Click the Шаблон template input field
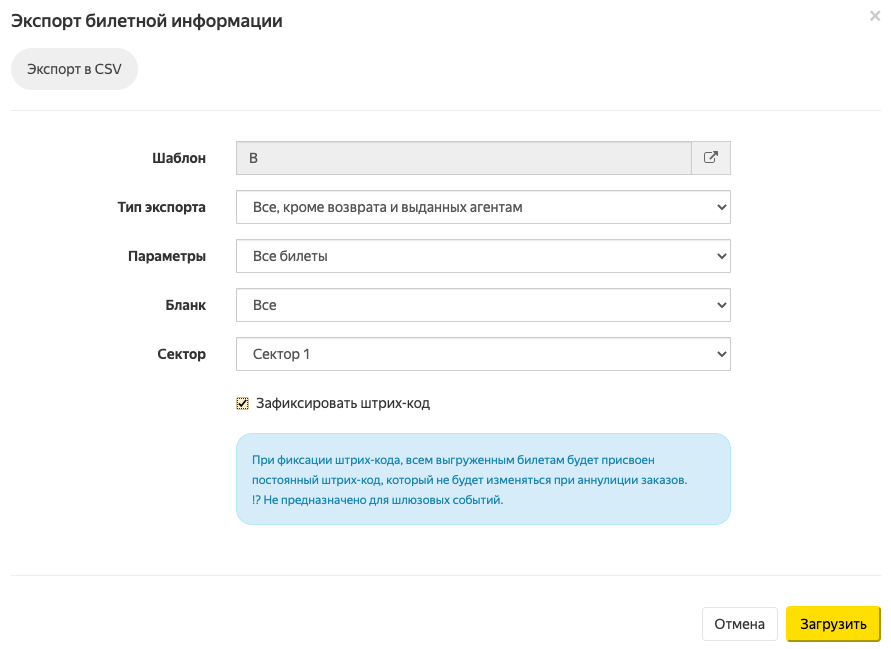Screen dimensions: 891x649 463,158
